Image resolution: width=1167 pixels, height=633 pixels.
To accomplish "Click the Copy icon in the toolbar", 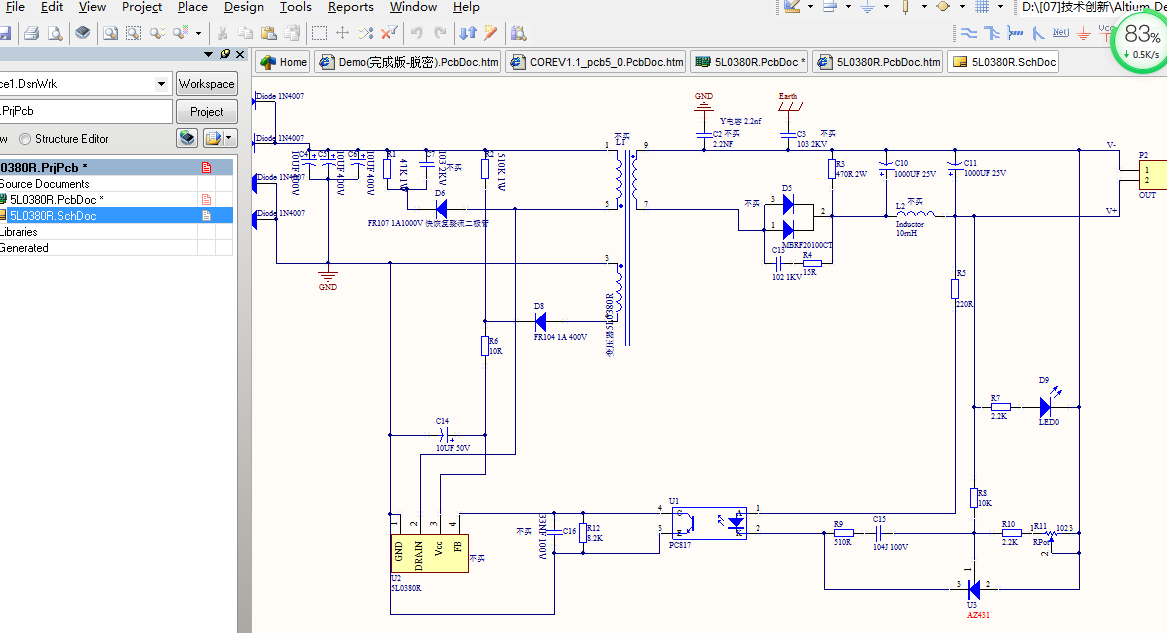I will click(246, 33).
